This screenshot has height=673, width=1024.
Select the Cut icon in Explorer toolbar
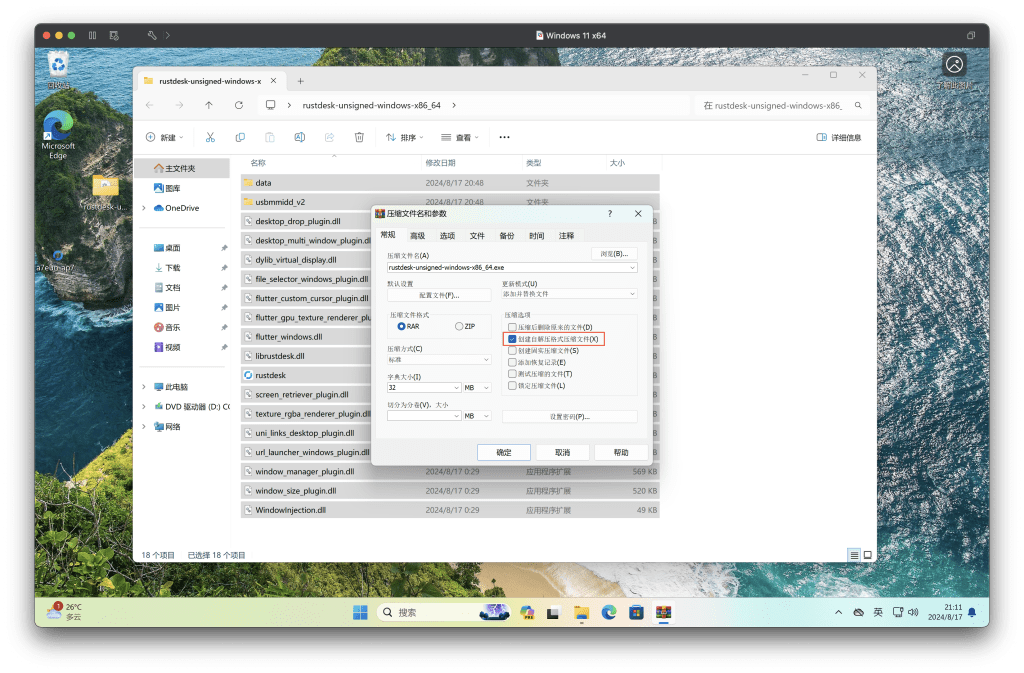pyautogui.click(x=210, y=137)
